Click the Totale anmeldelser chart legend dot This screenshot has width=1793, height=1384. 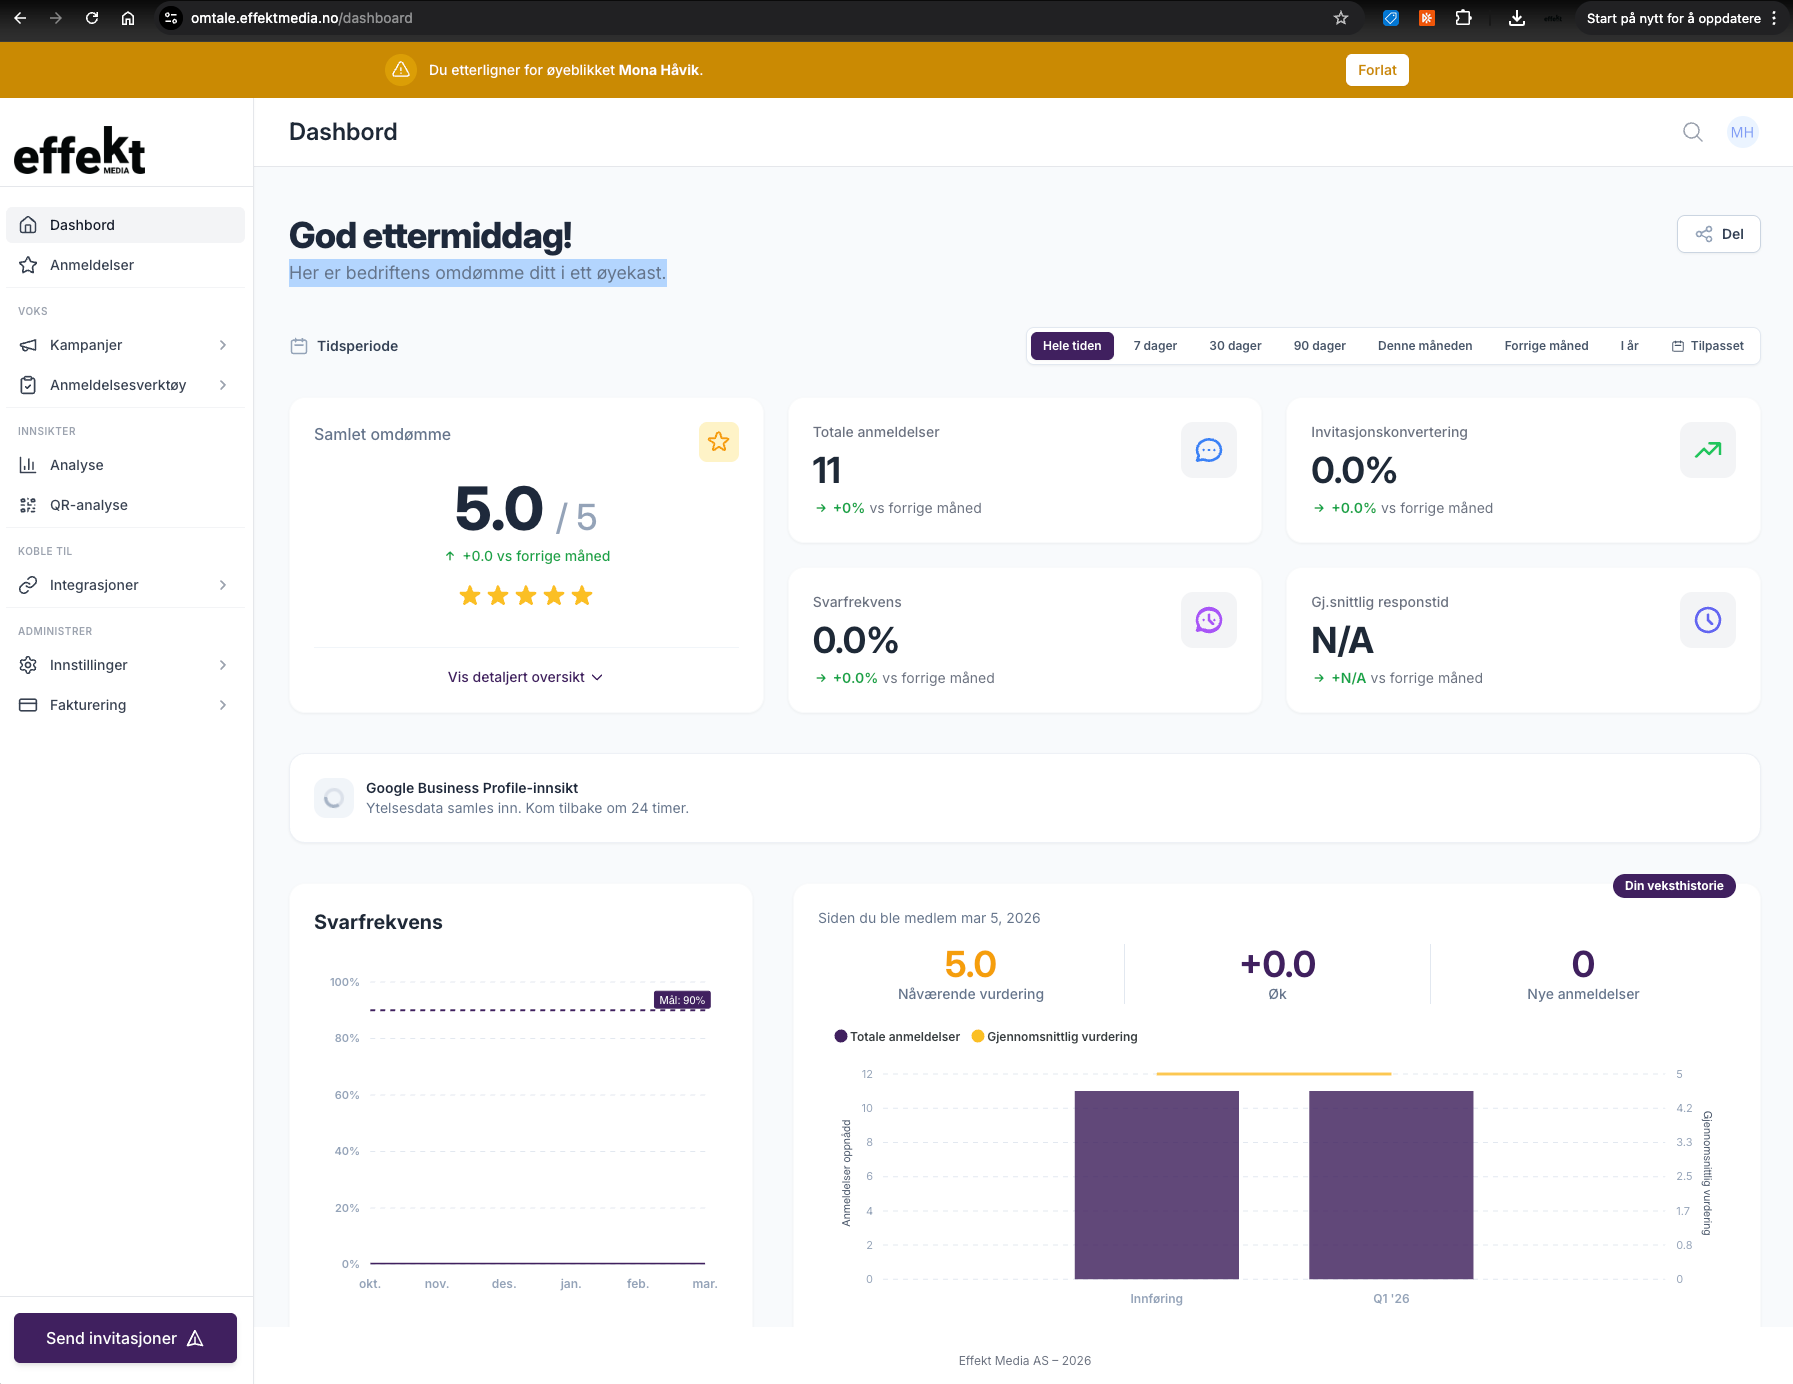tap(841, 1036)
